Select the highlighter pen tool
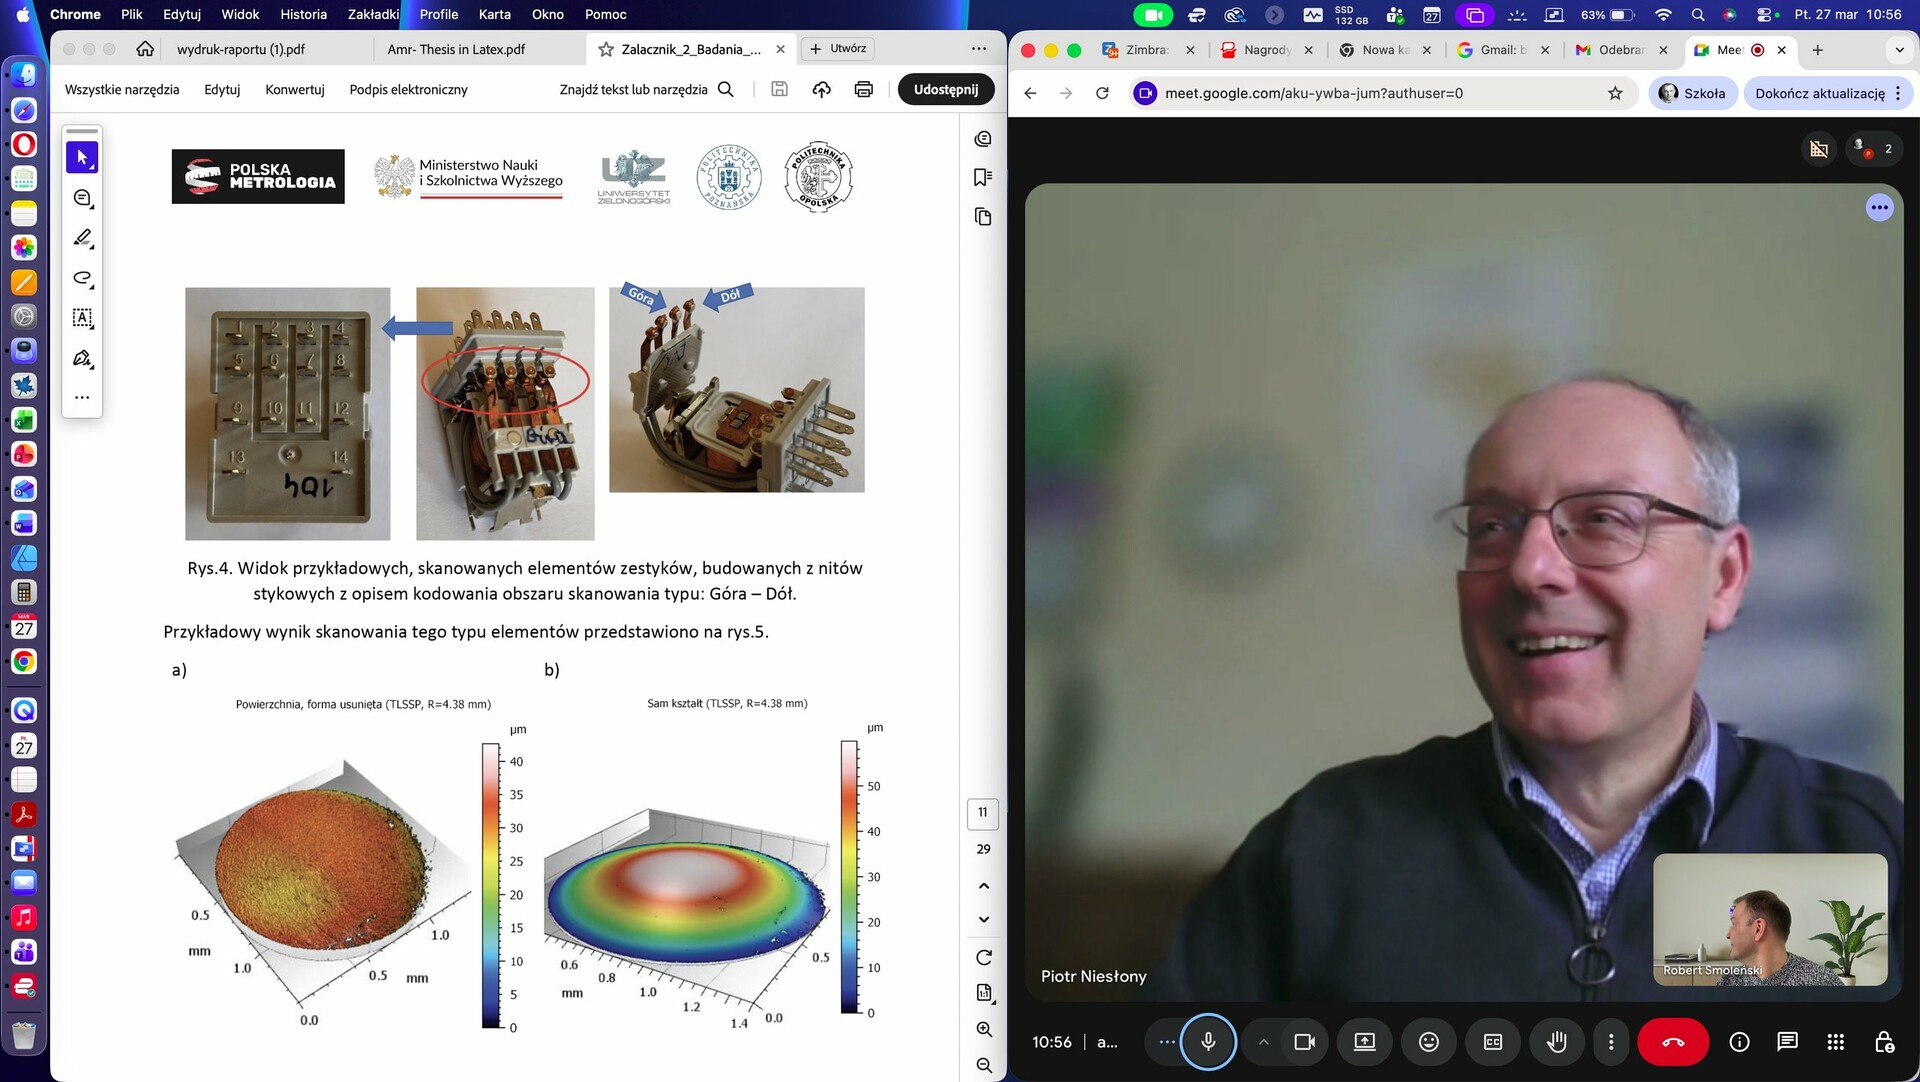1920x1082 pixels. 82,238
